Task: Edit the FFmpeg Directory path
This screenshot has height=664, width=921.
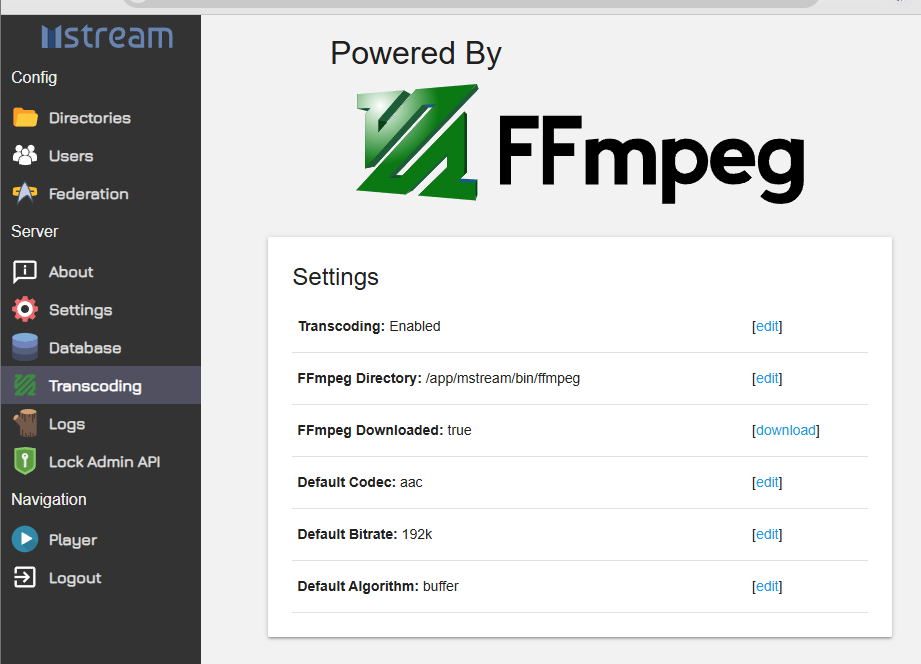Action: [767, 378]
